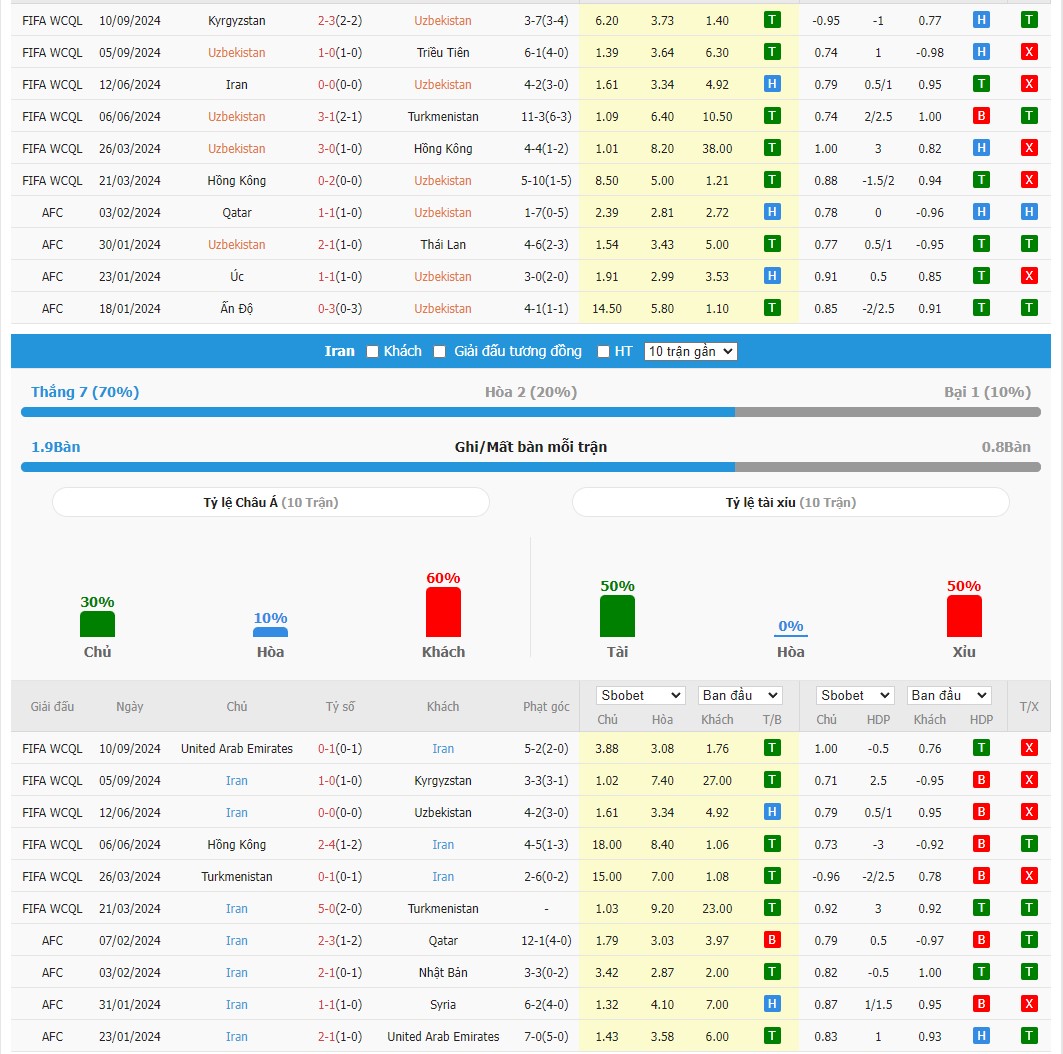Click the red 60% Khách chart bar

coord(443,612)
